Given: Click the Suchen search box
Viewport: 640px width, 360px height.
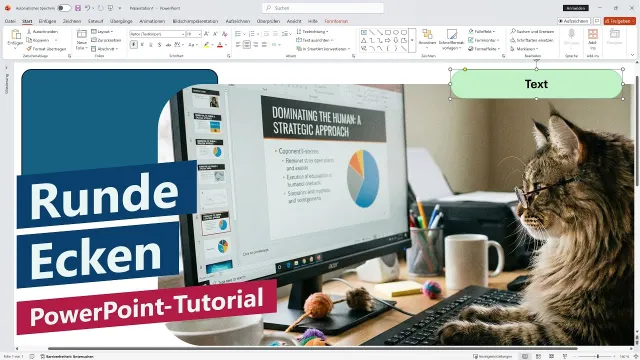Looking at the screenshot, I should point(323,8).
